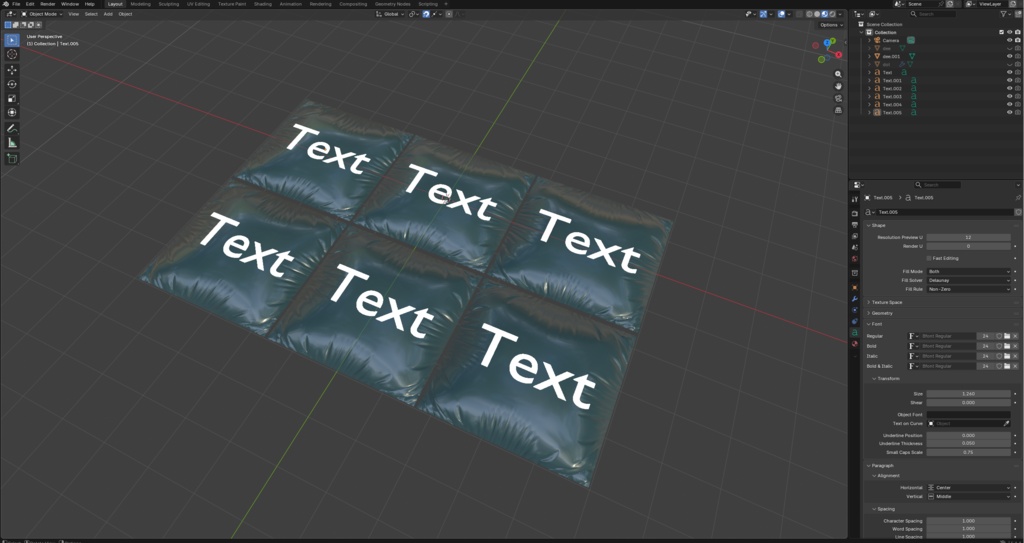The width and height of the screenshot is (1024, 543).
Task: Open the File menu
Action: (x=16, y=4)
